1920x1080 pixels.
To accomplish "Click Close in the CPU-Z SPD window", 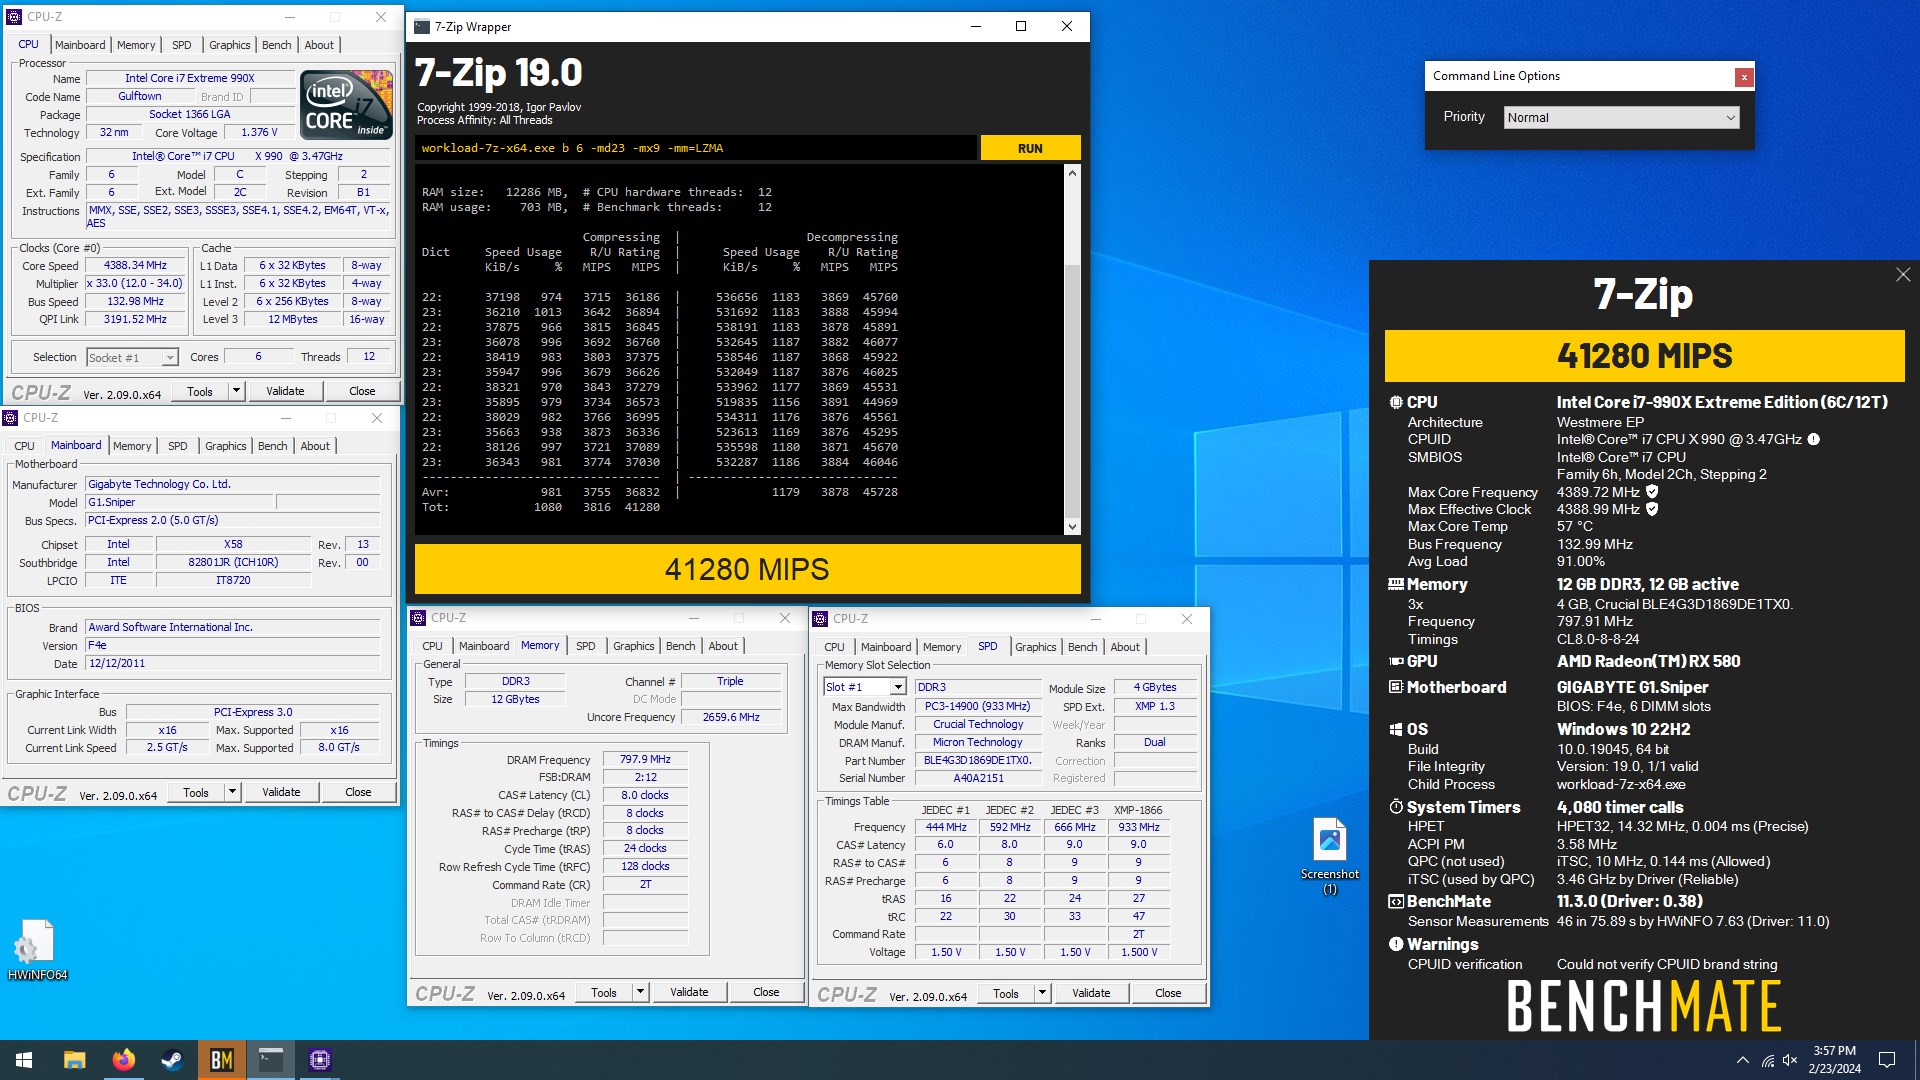I will click(x=1168, y=994).
